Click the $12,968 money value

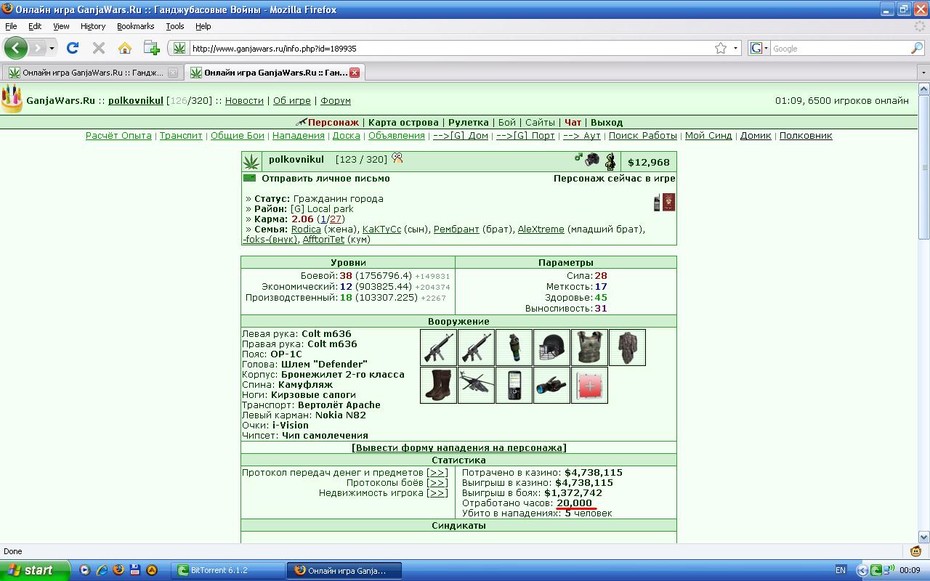(648, 162)
